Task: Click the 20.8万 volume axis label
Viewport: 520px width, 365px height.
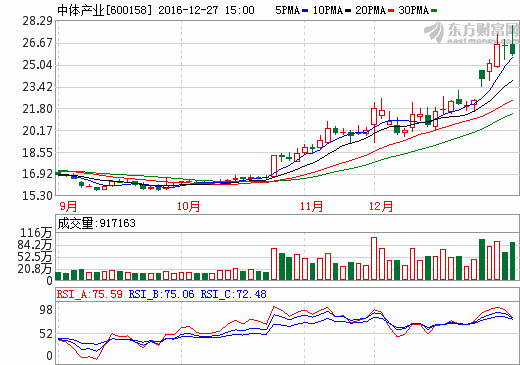Action: (x=35, y=269)
